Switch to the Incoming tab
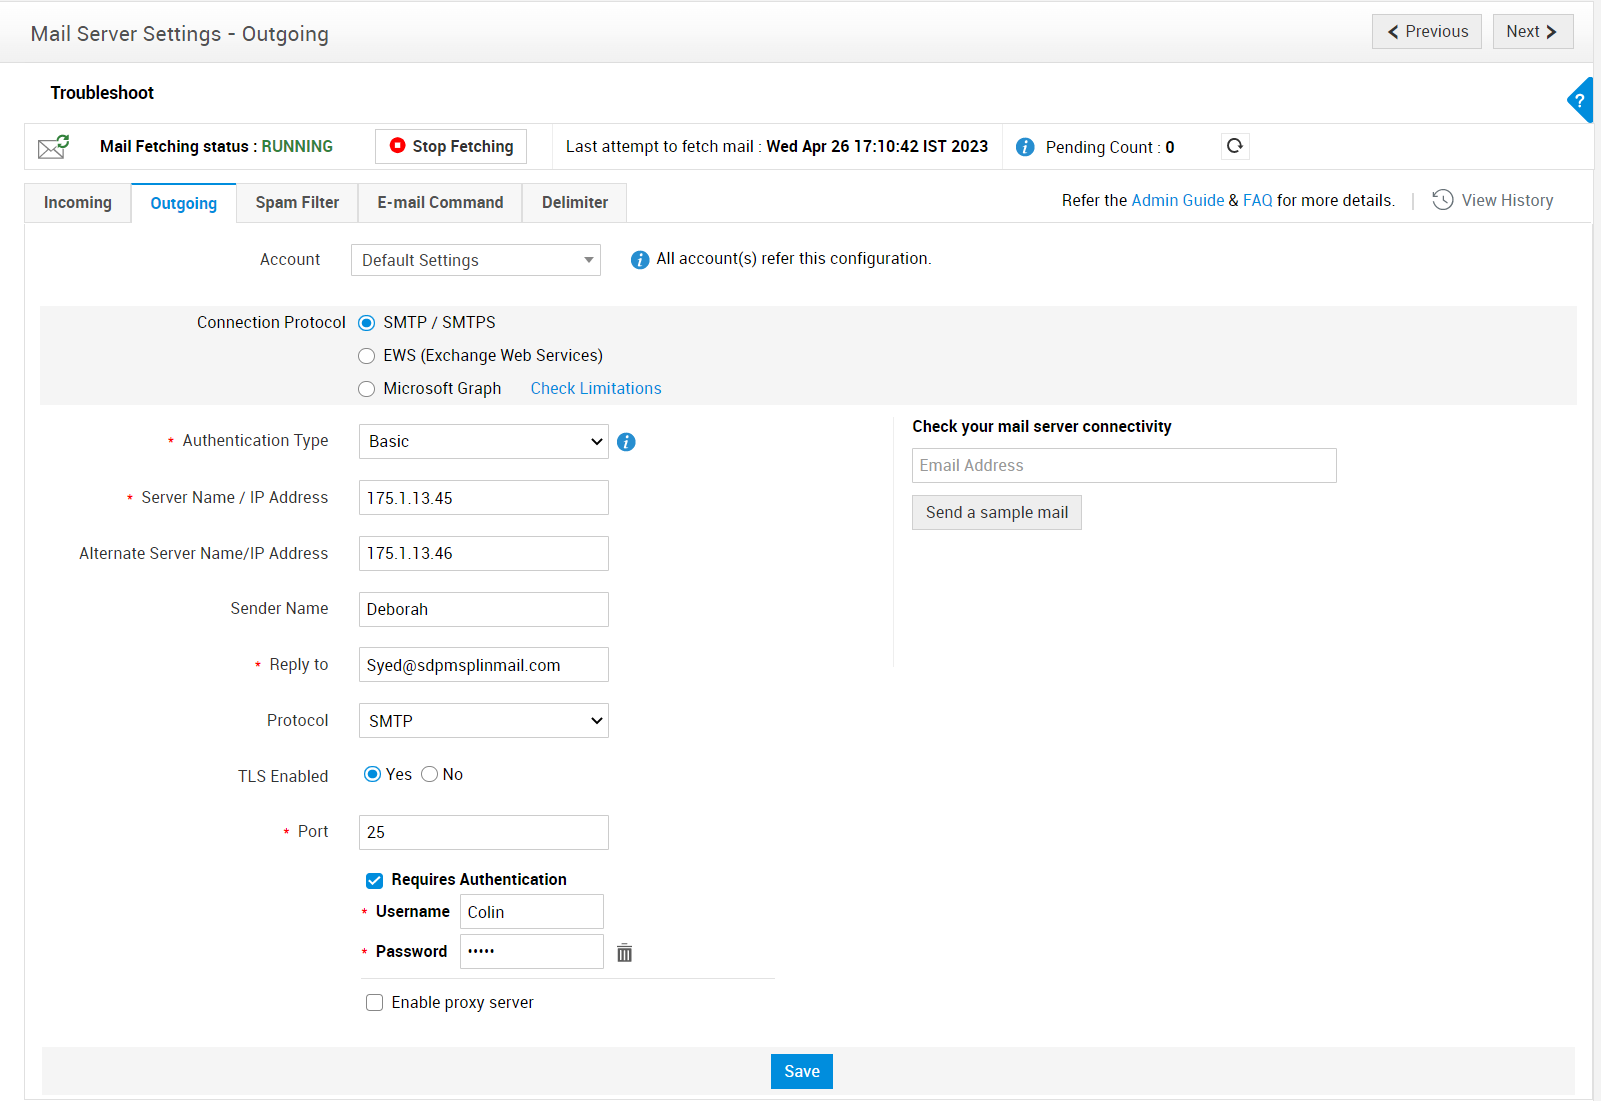 [78, 203]
